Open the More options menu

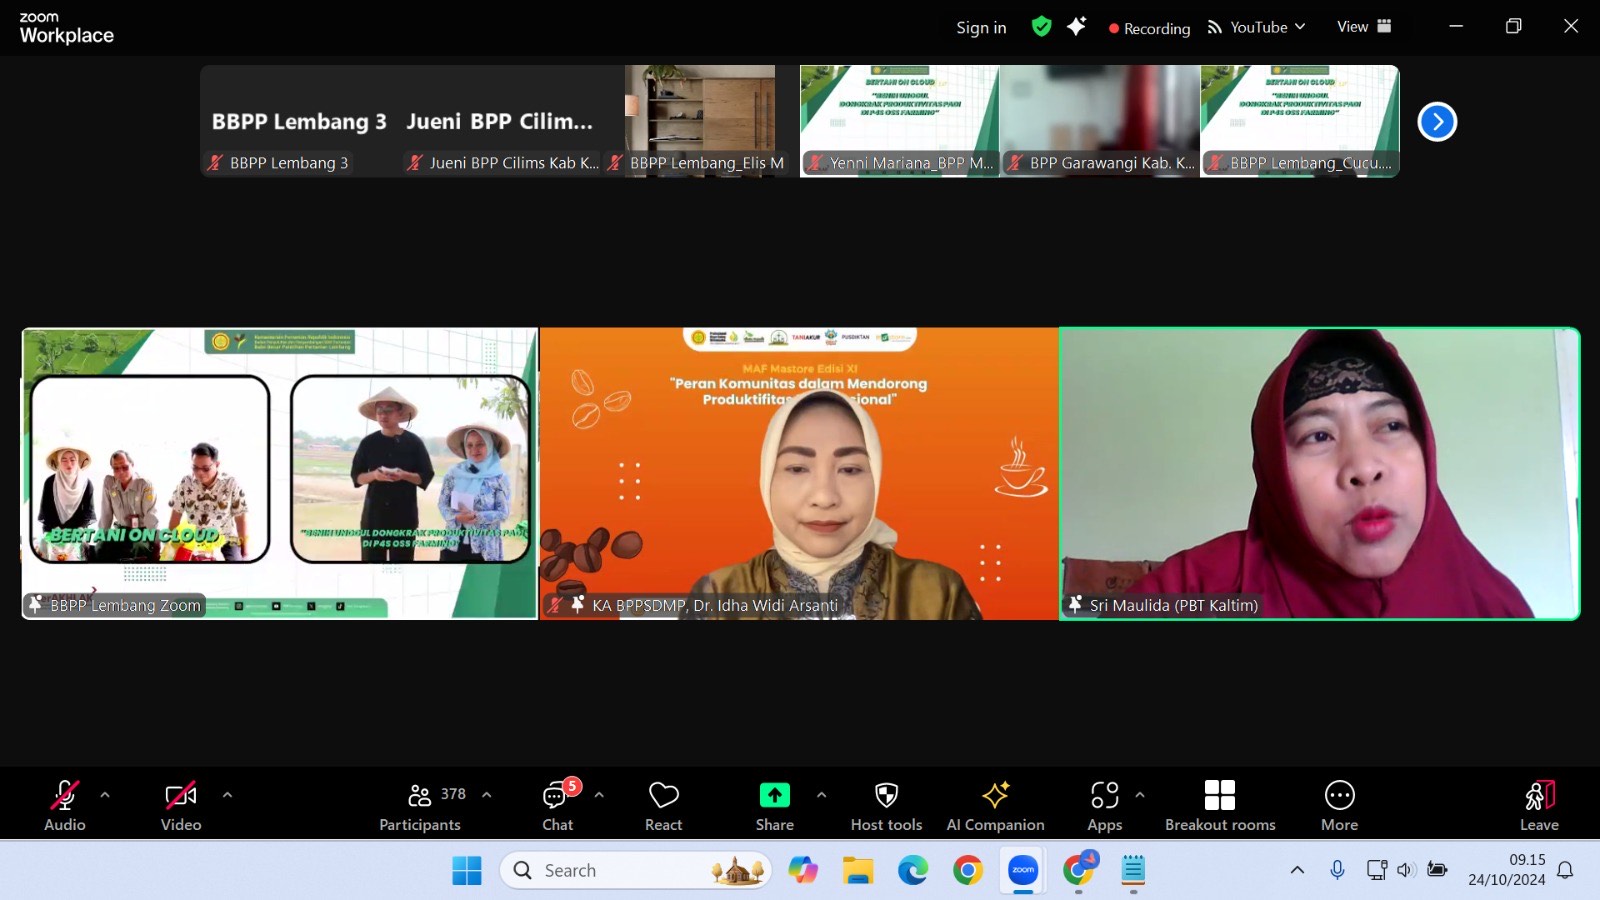click(x=1339, y=805)
